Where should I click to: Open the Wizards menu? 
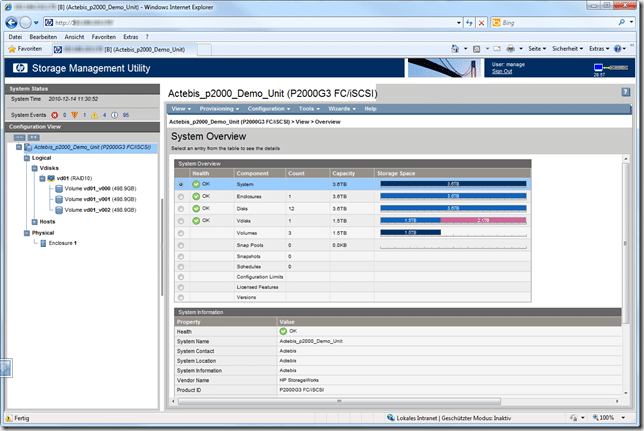(342, 109)
